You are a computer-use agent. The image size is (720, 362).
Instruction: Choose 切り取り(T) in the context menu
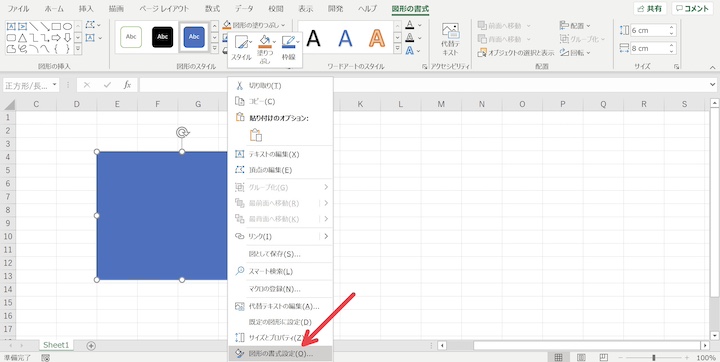[280, 85]
